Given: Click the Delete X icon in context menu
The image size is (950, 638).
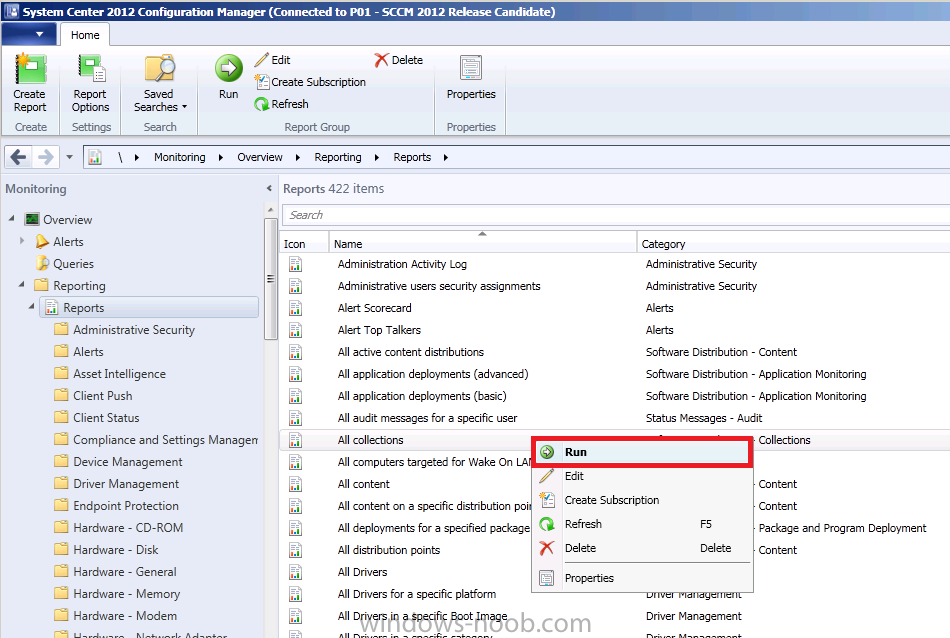Looking at the screenshot, I should 546,548.
